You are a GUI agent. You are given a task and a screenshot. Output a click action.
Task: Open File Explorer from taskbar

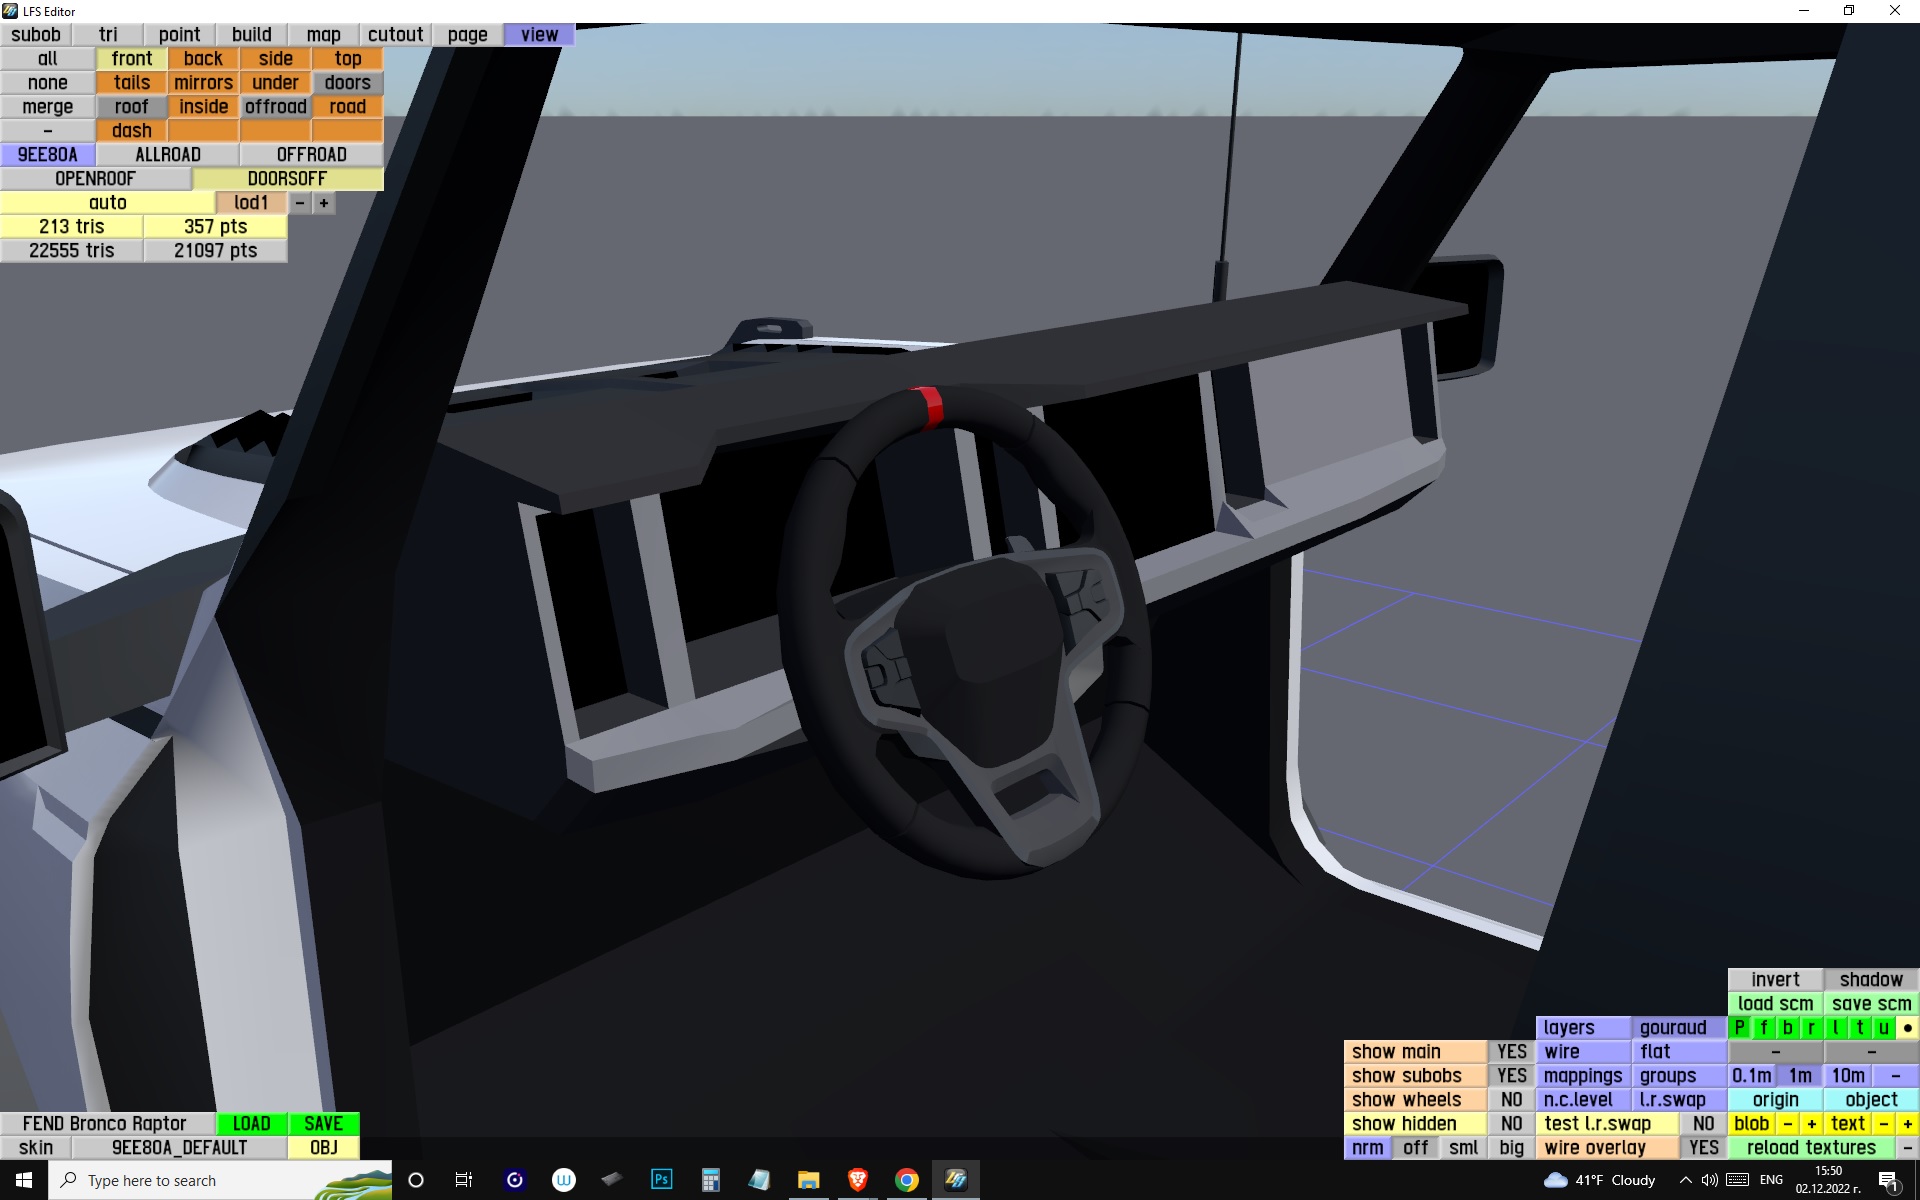[x=808, y=1180]
